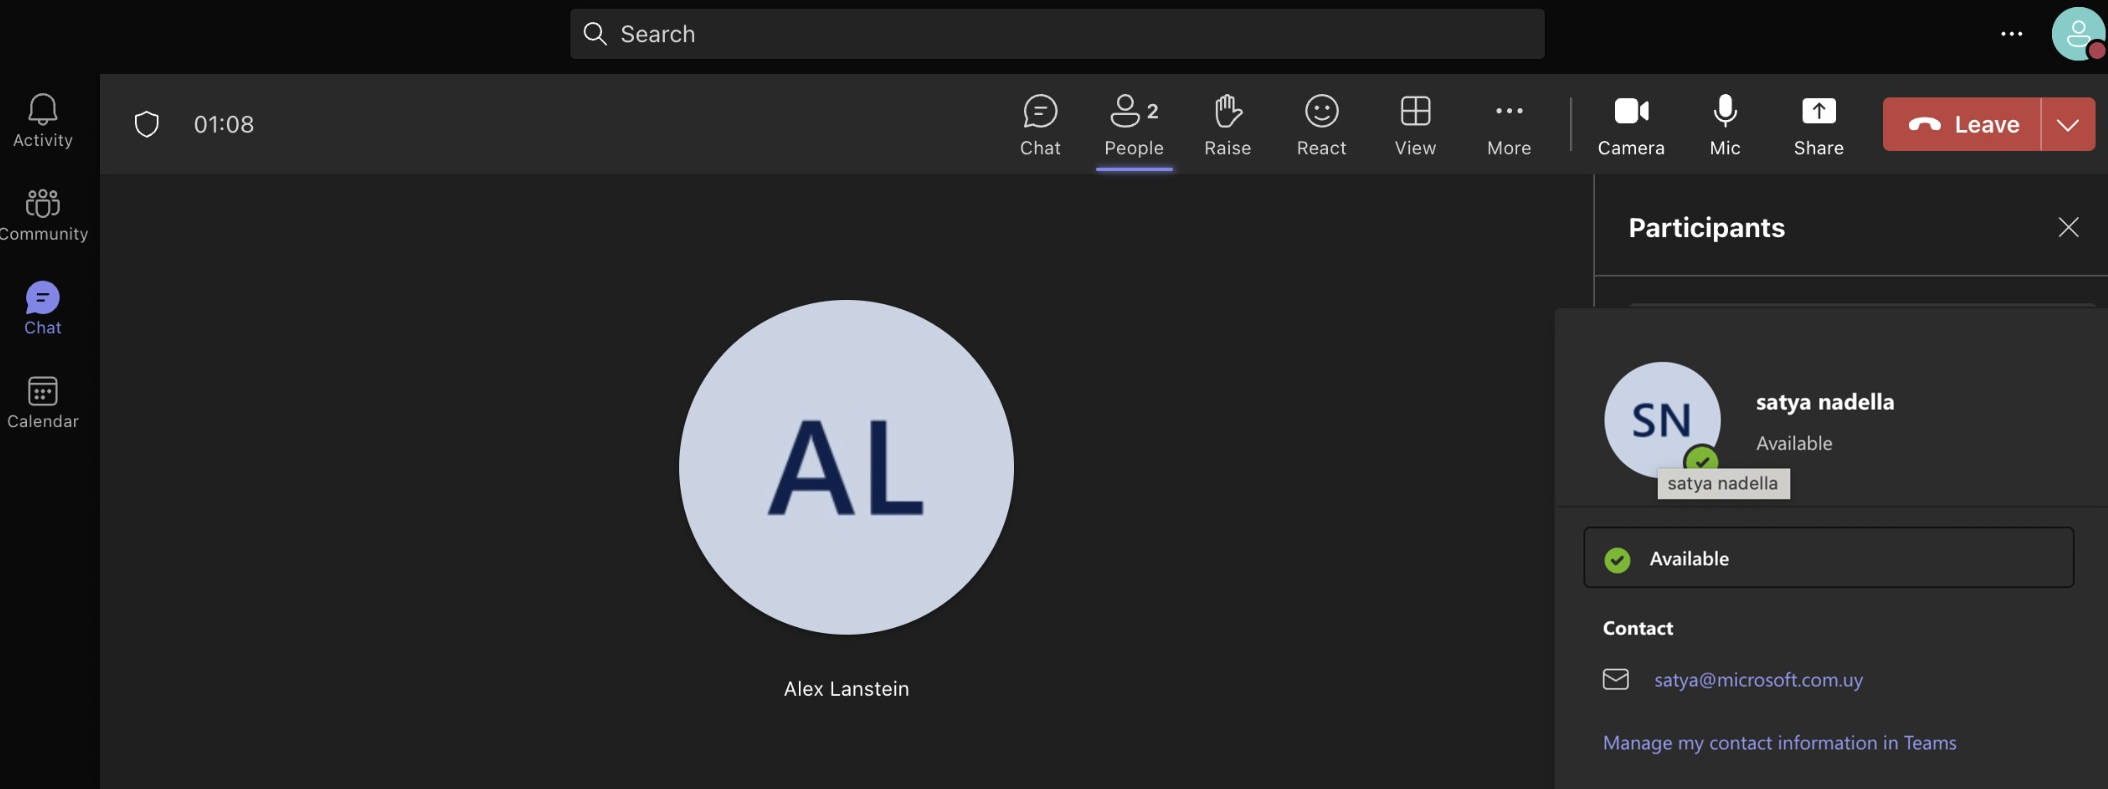
Task: Raise your hand in the meeting
Action: pos(1227,125)
